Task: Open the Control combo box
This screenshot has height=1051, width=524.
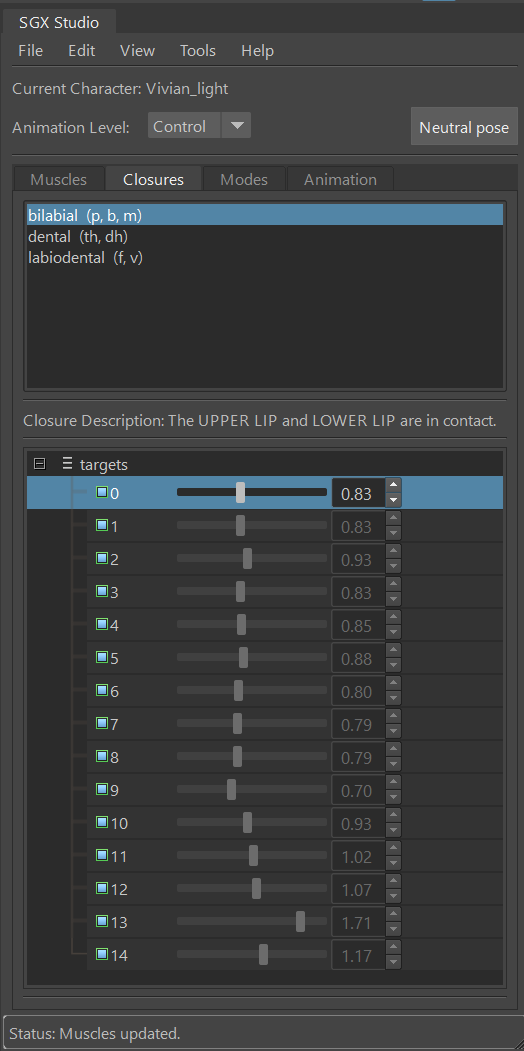Action: pos(199,125)
